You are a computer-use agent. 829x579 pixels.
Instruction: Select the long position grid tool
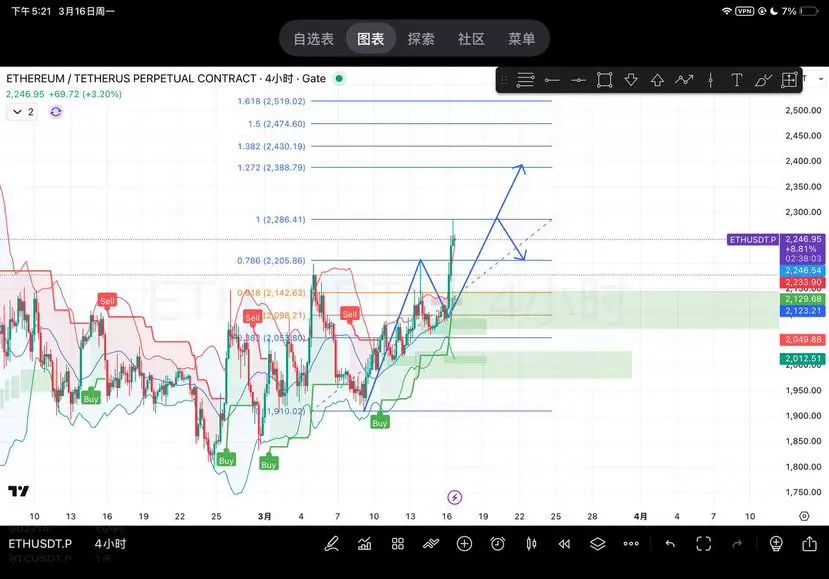(x=789, y=80)
